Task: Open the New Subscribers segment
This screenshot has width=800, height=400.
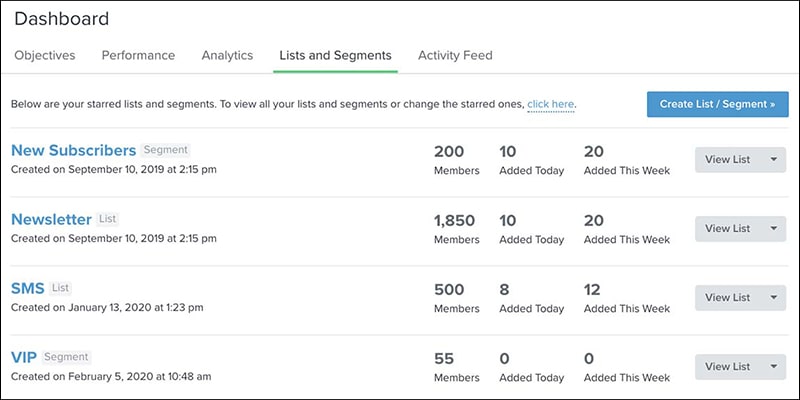Action: 73,151
